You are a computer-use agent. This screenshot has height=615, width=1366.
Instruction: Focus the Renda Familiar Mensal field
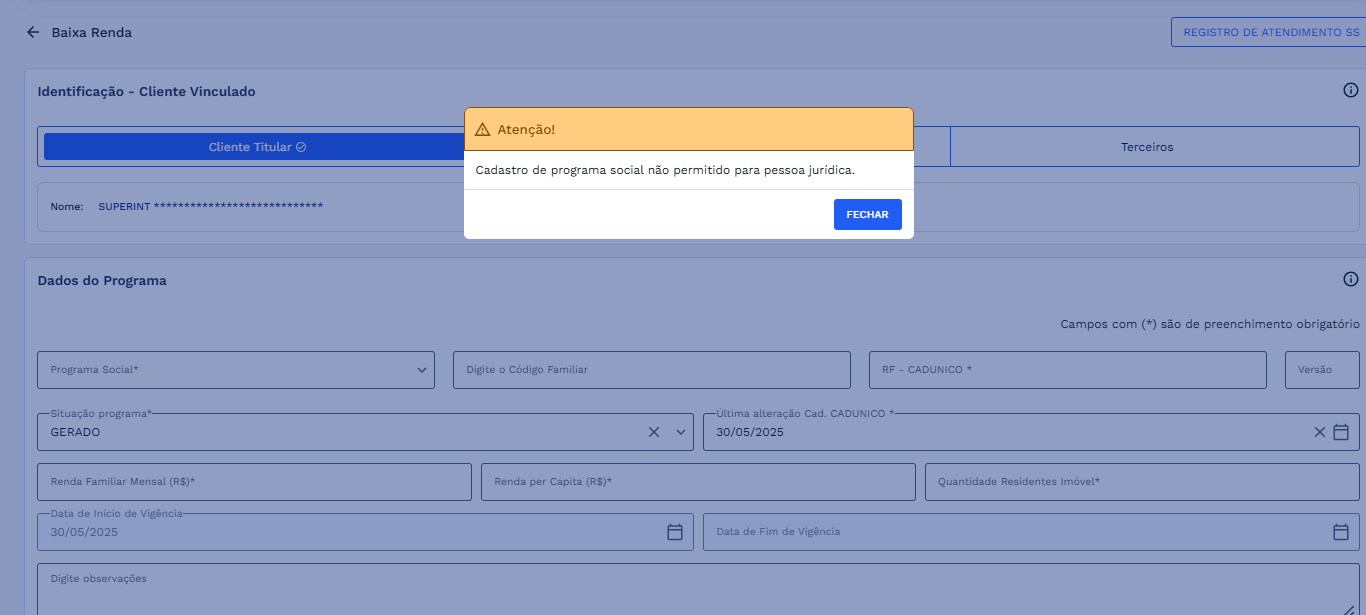(x=254, y=482)
